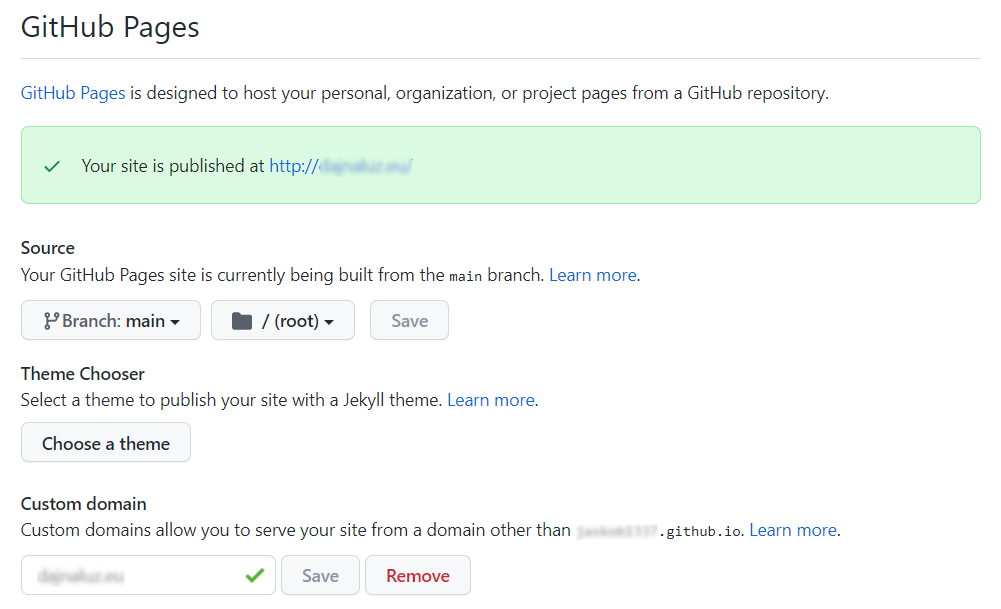
Task: Click Save next to custom domain field
Action: point(320,576)
